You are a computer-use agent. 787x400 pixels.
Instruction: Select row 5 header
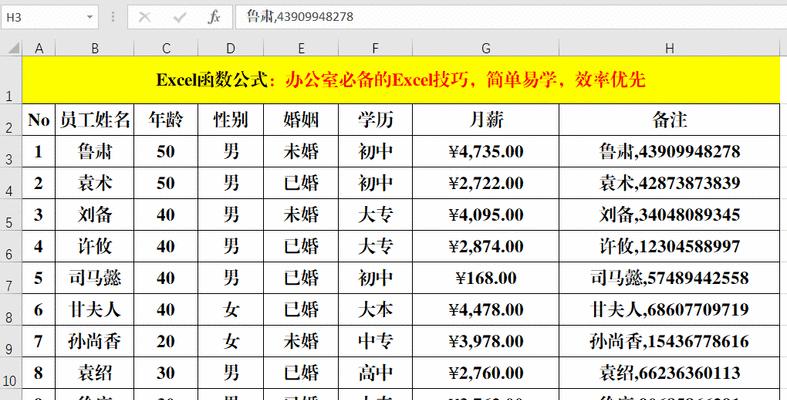(x=11, y=214)
